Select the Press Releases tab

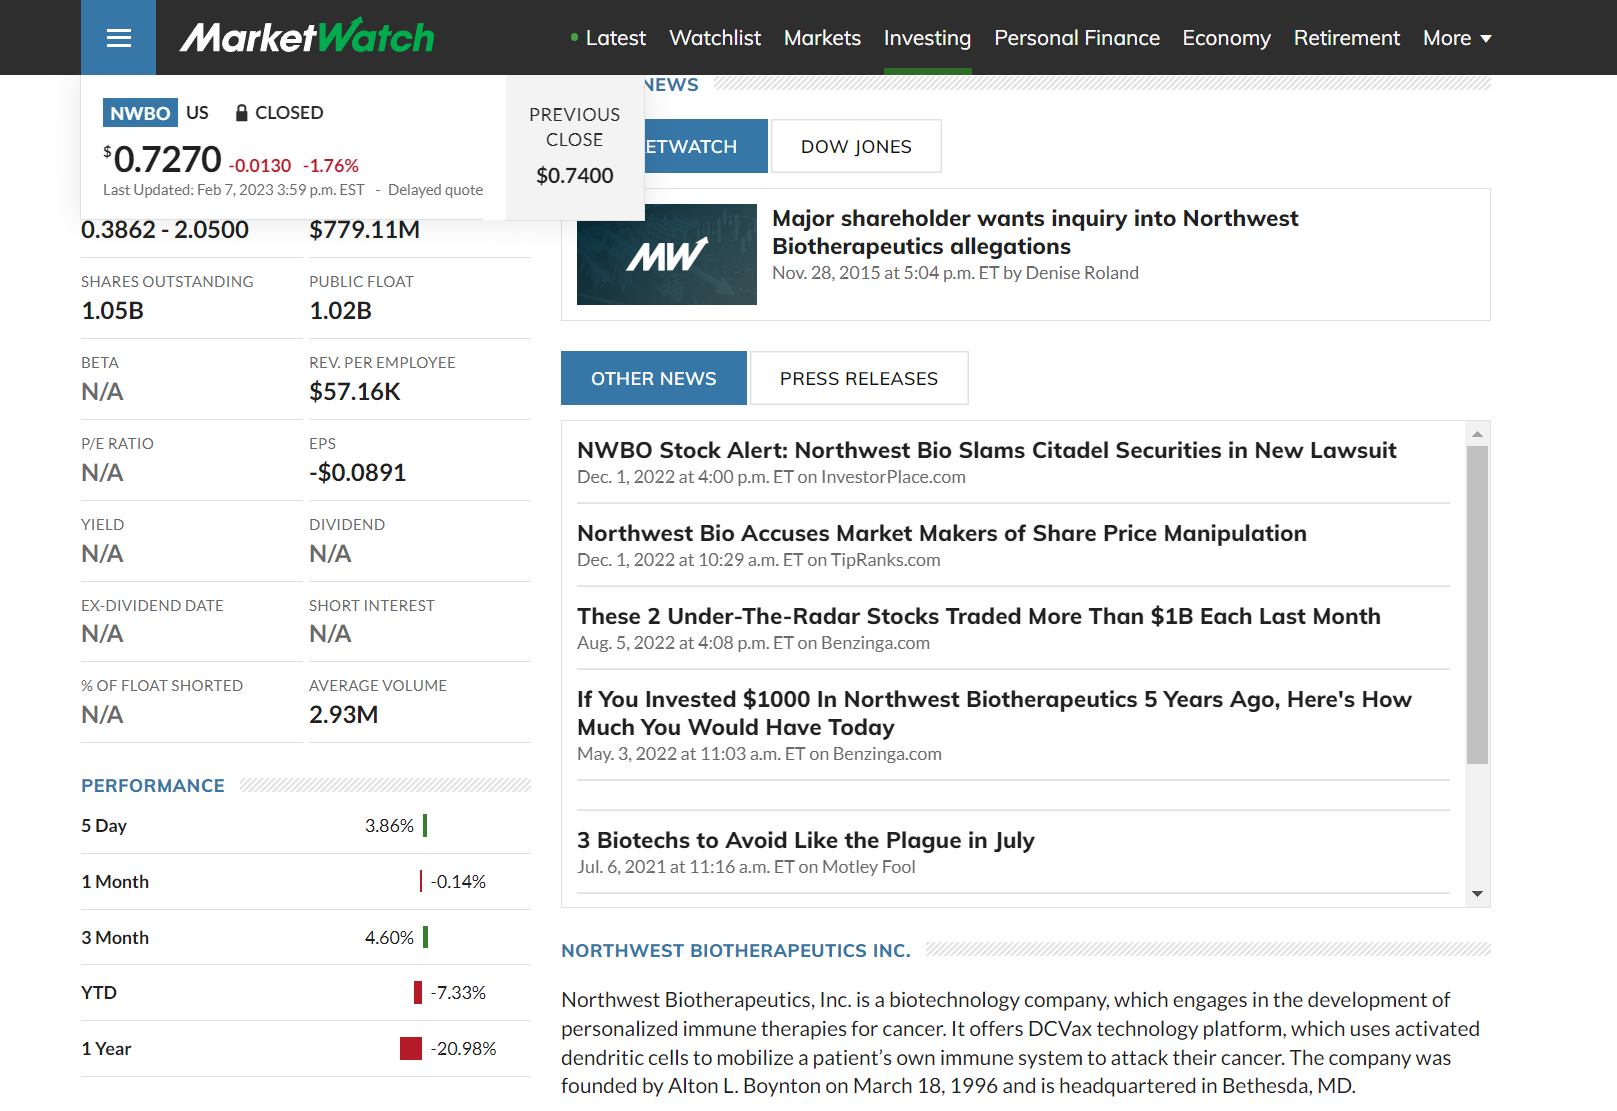(x=859, y=378)
